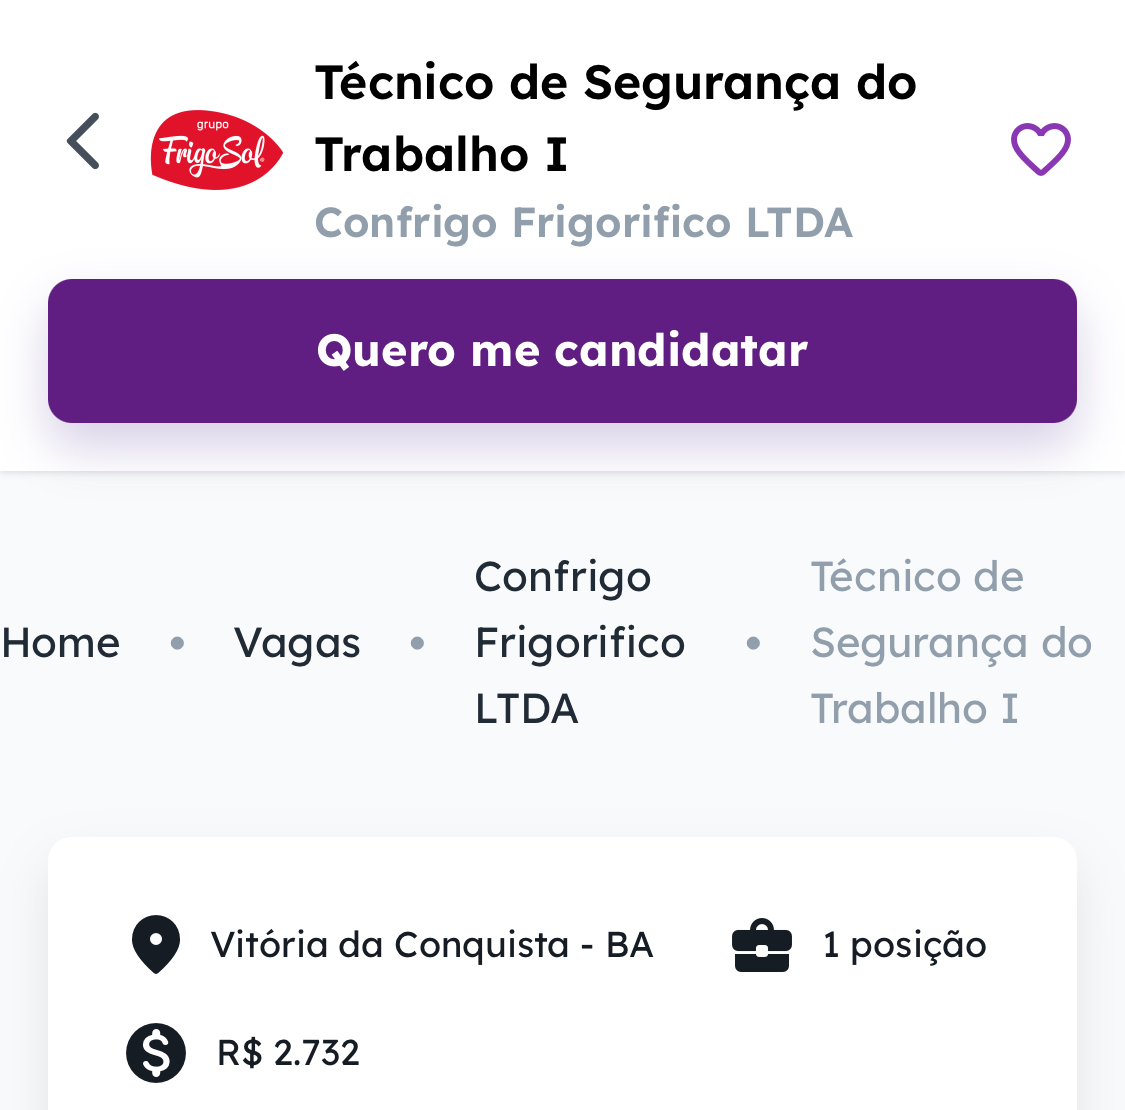Click the location pin icon

click(x=156, y=944)
